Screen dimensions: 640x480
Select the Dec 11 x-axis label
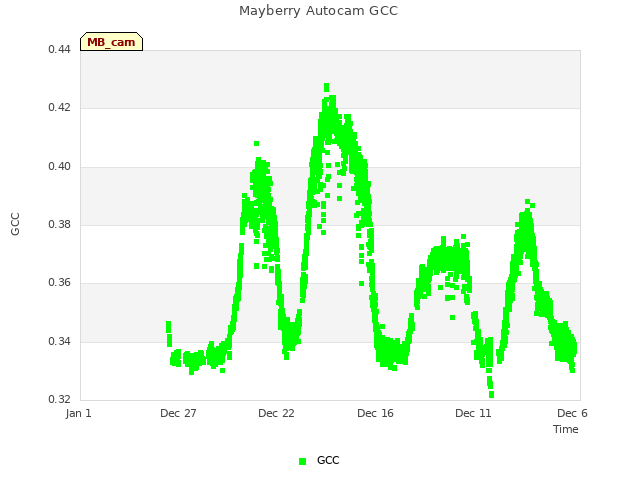point(473,413)
